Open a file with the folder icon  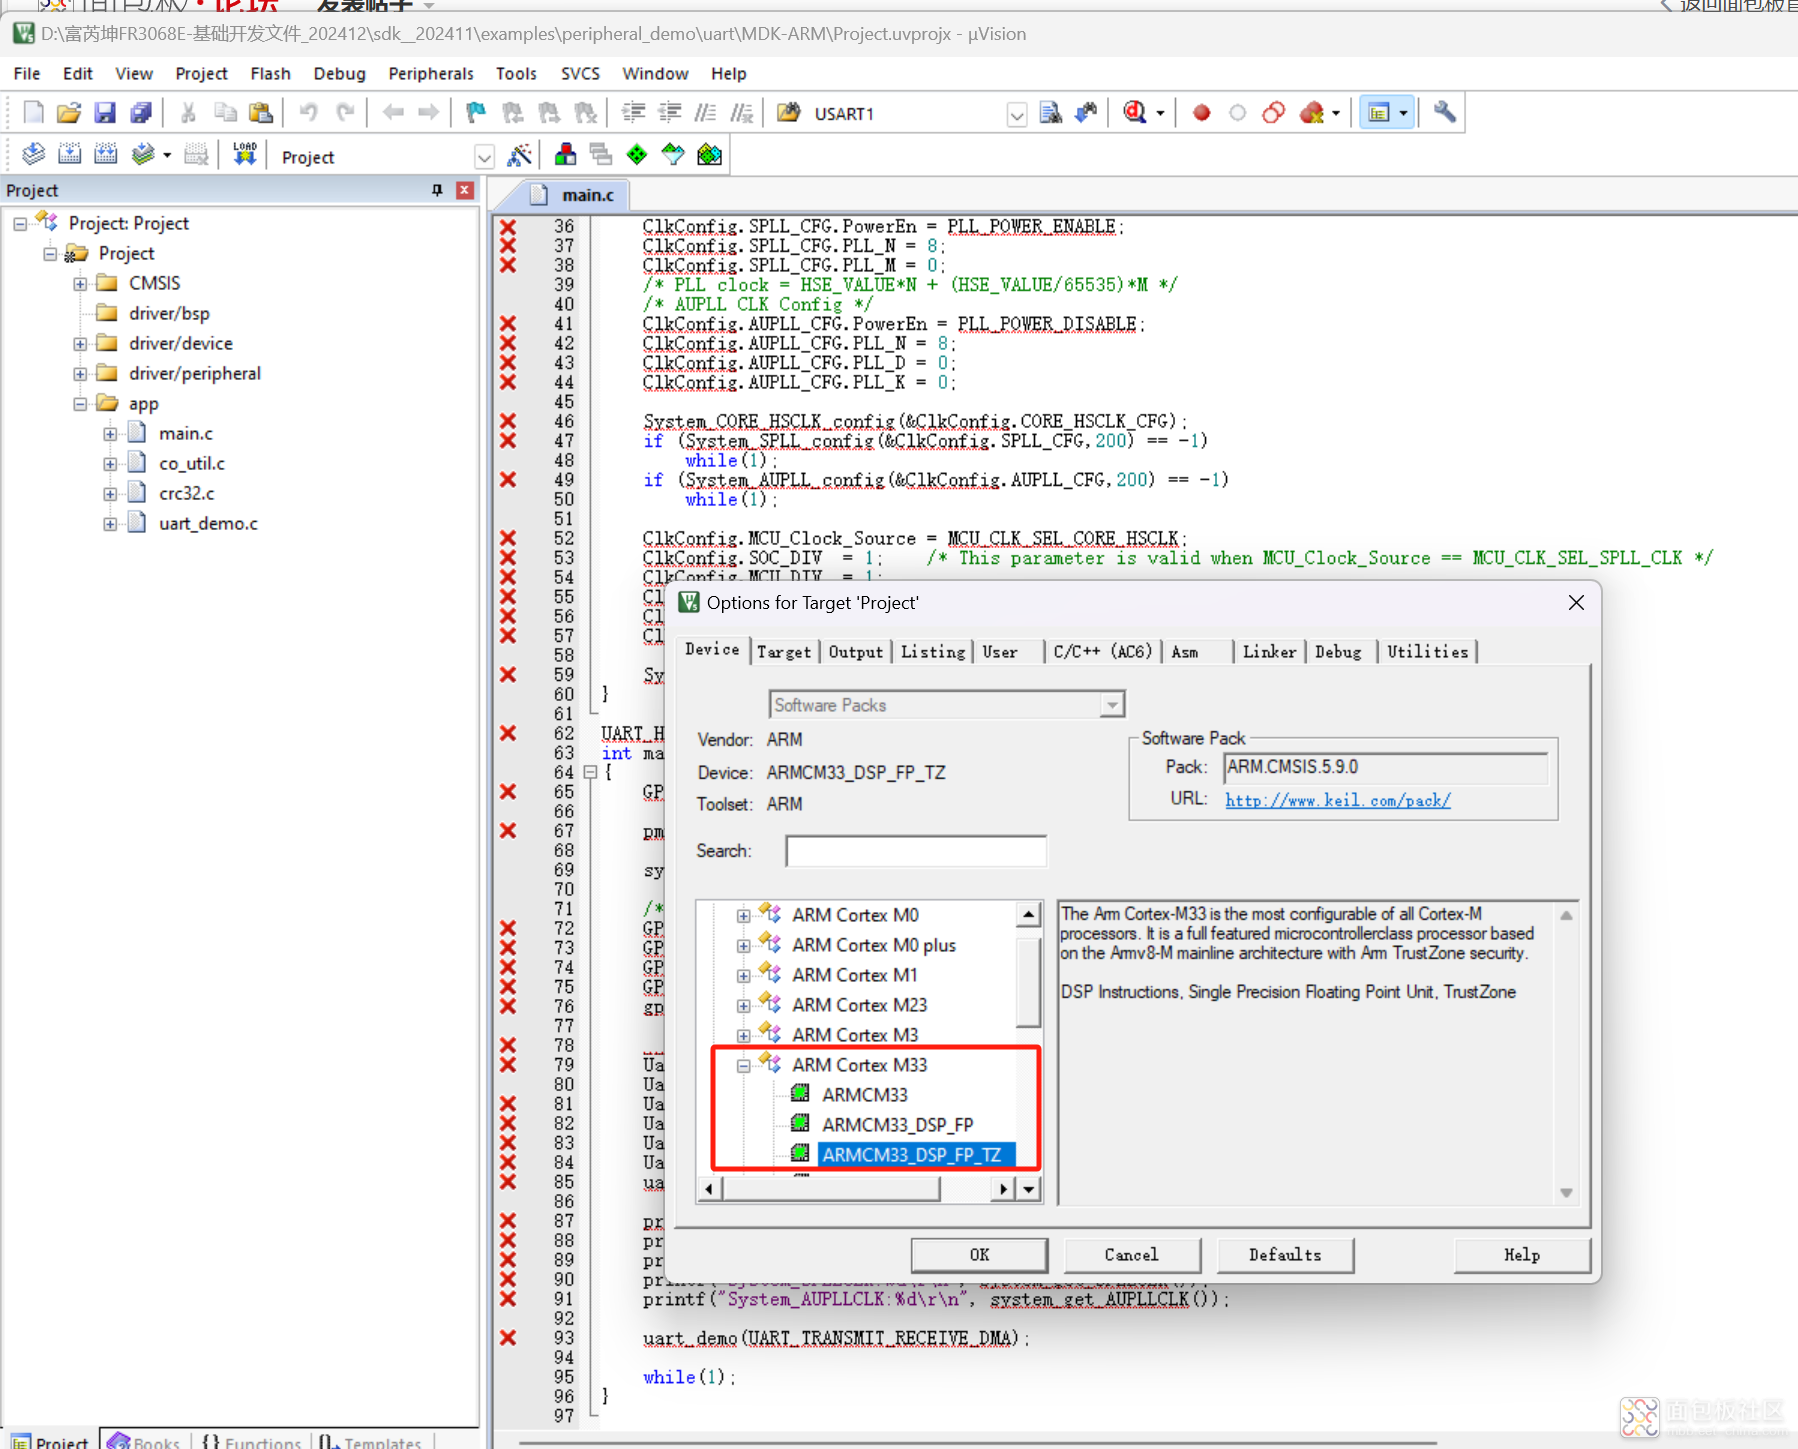coord(69,113)
